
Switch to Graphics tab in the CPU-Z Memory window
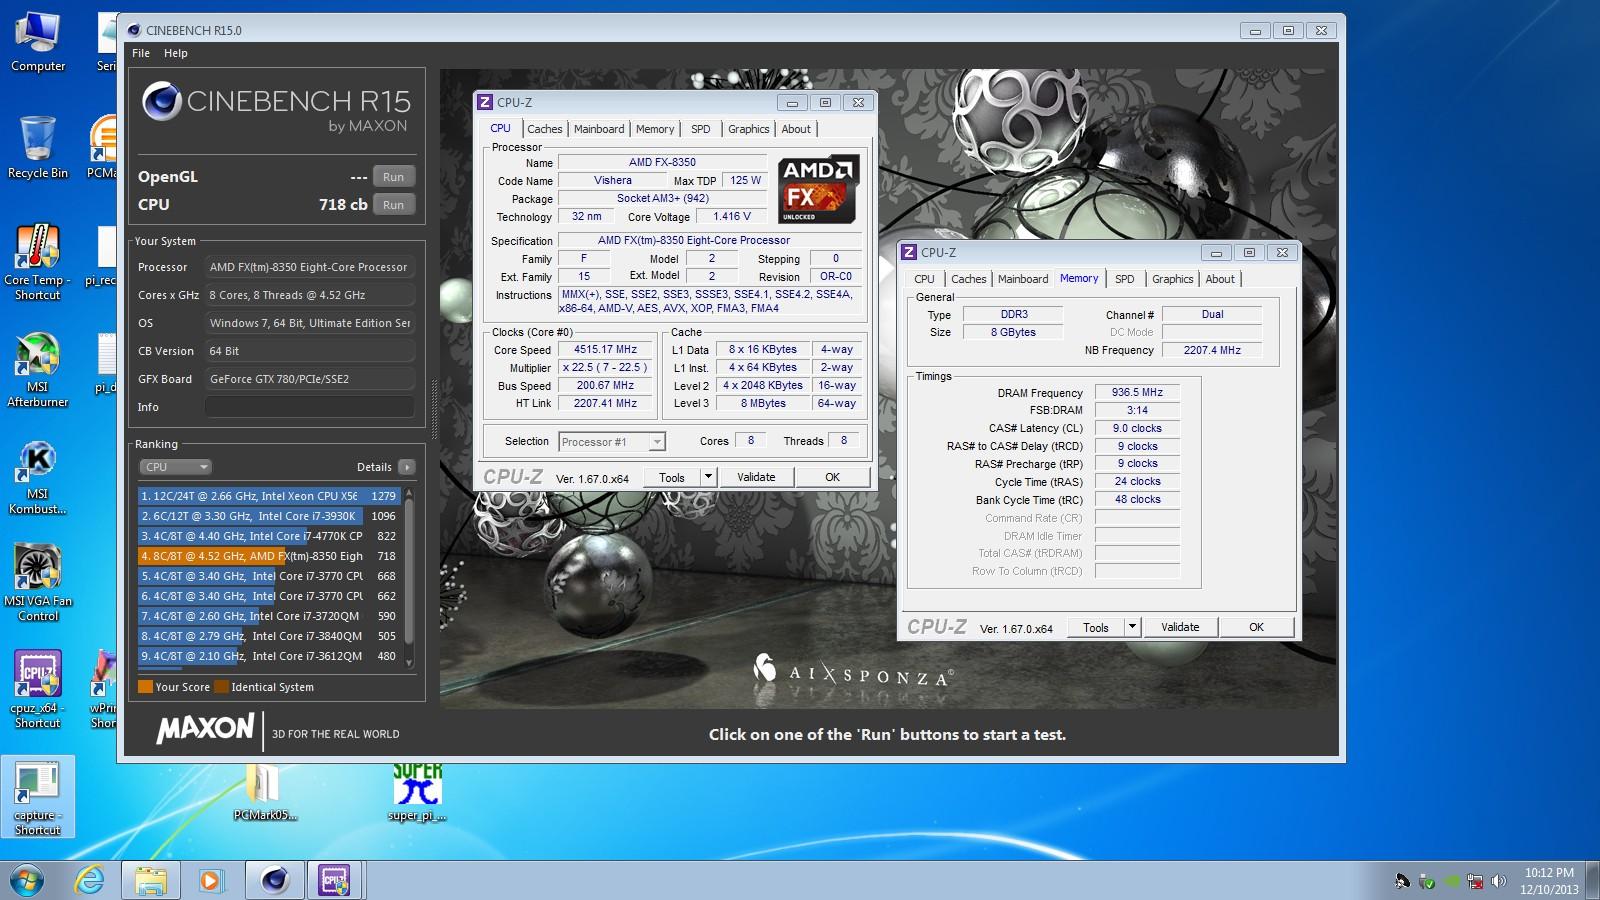point(1172,279)
